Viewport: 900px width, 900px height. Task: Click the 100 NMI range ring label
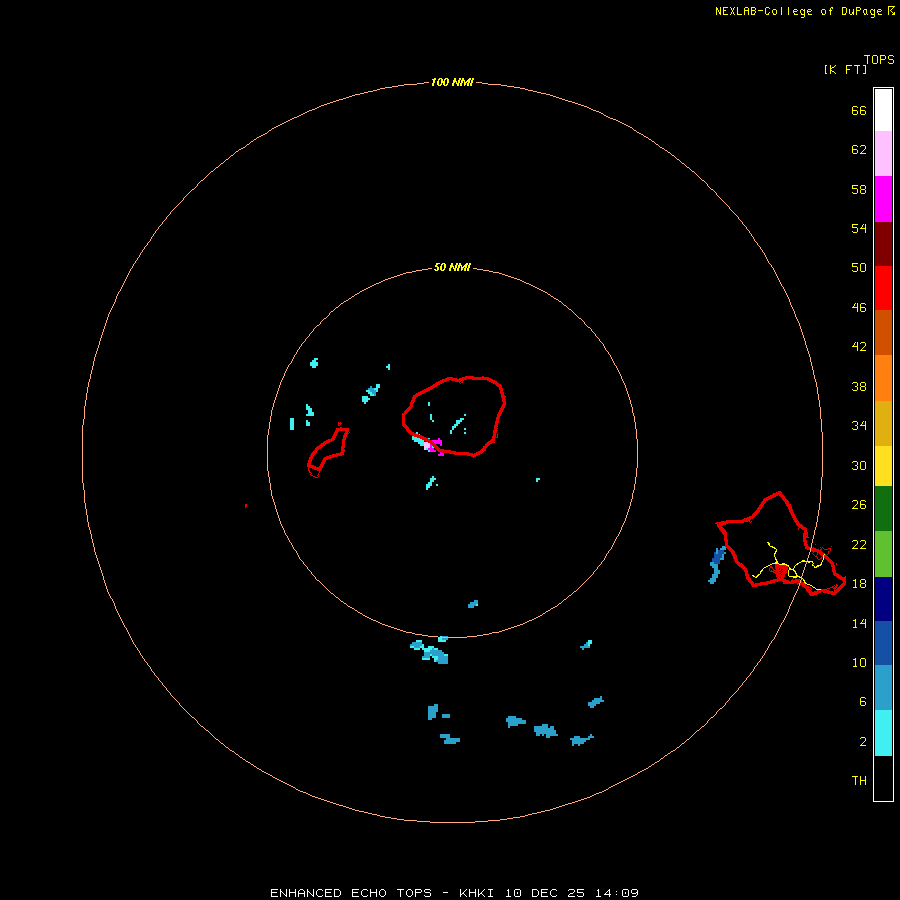(x=452, y=82)
